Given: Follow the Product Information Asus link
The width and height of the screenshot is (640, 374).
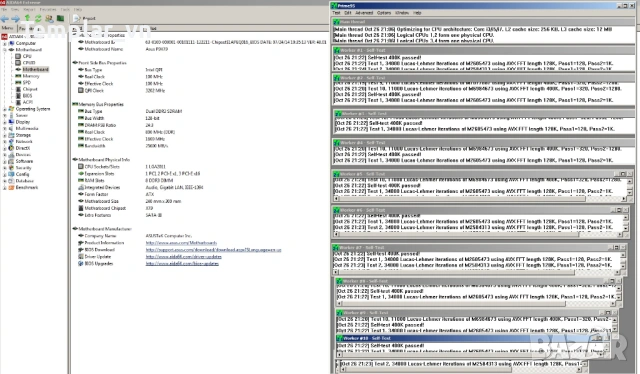Looking at the screenshot, I should point(181,243).
